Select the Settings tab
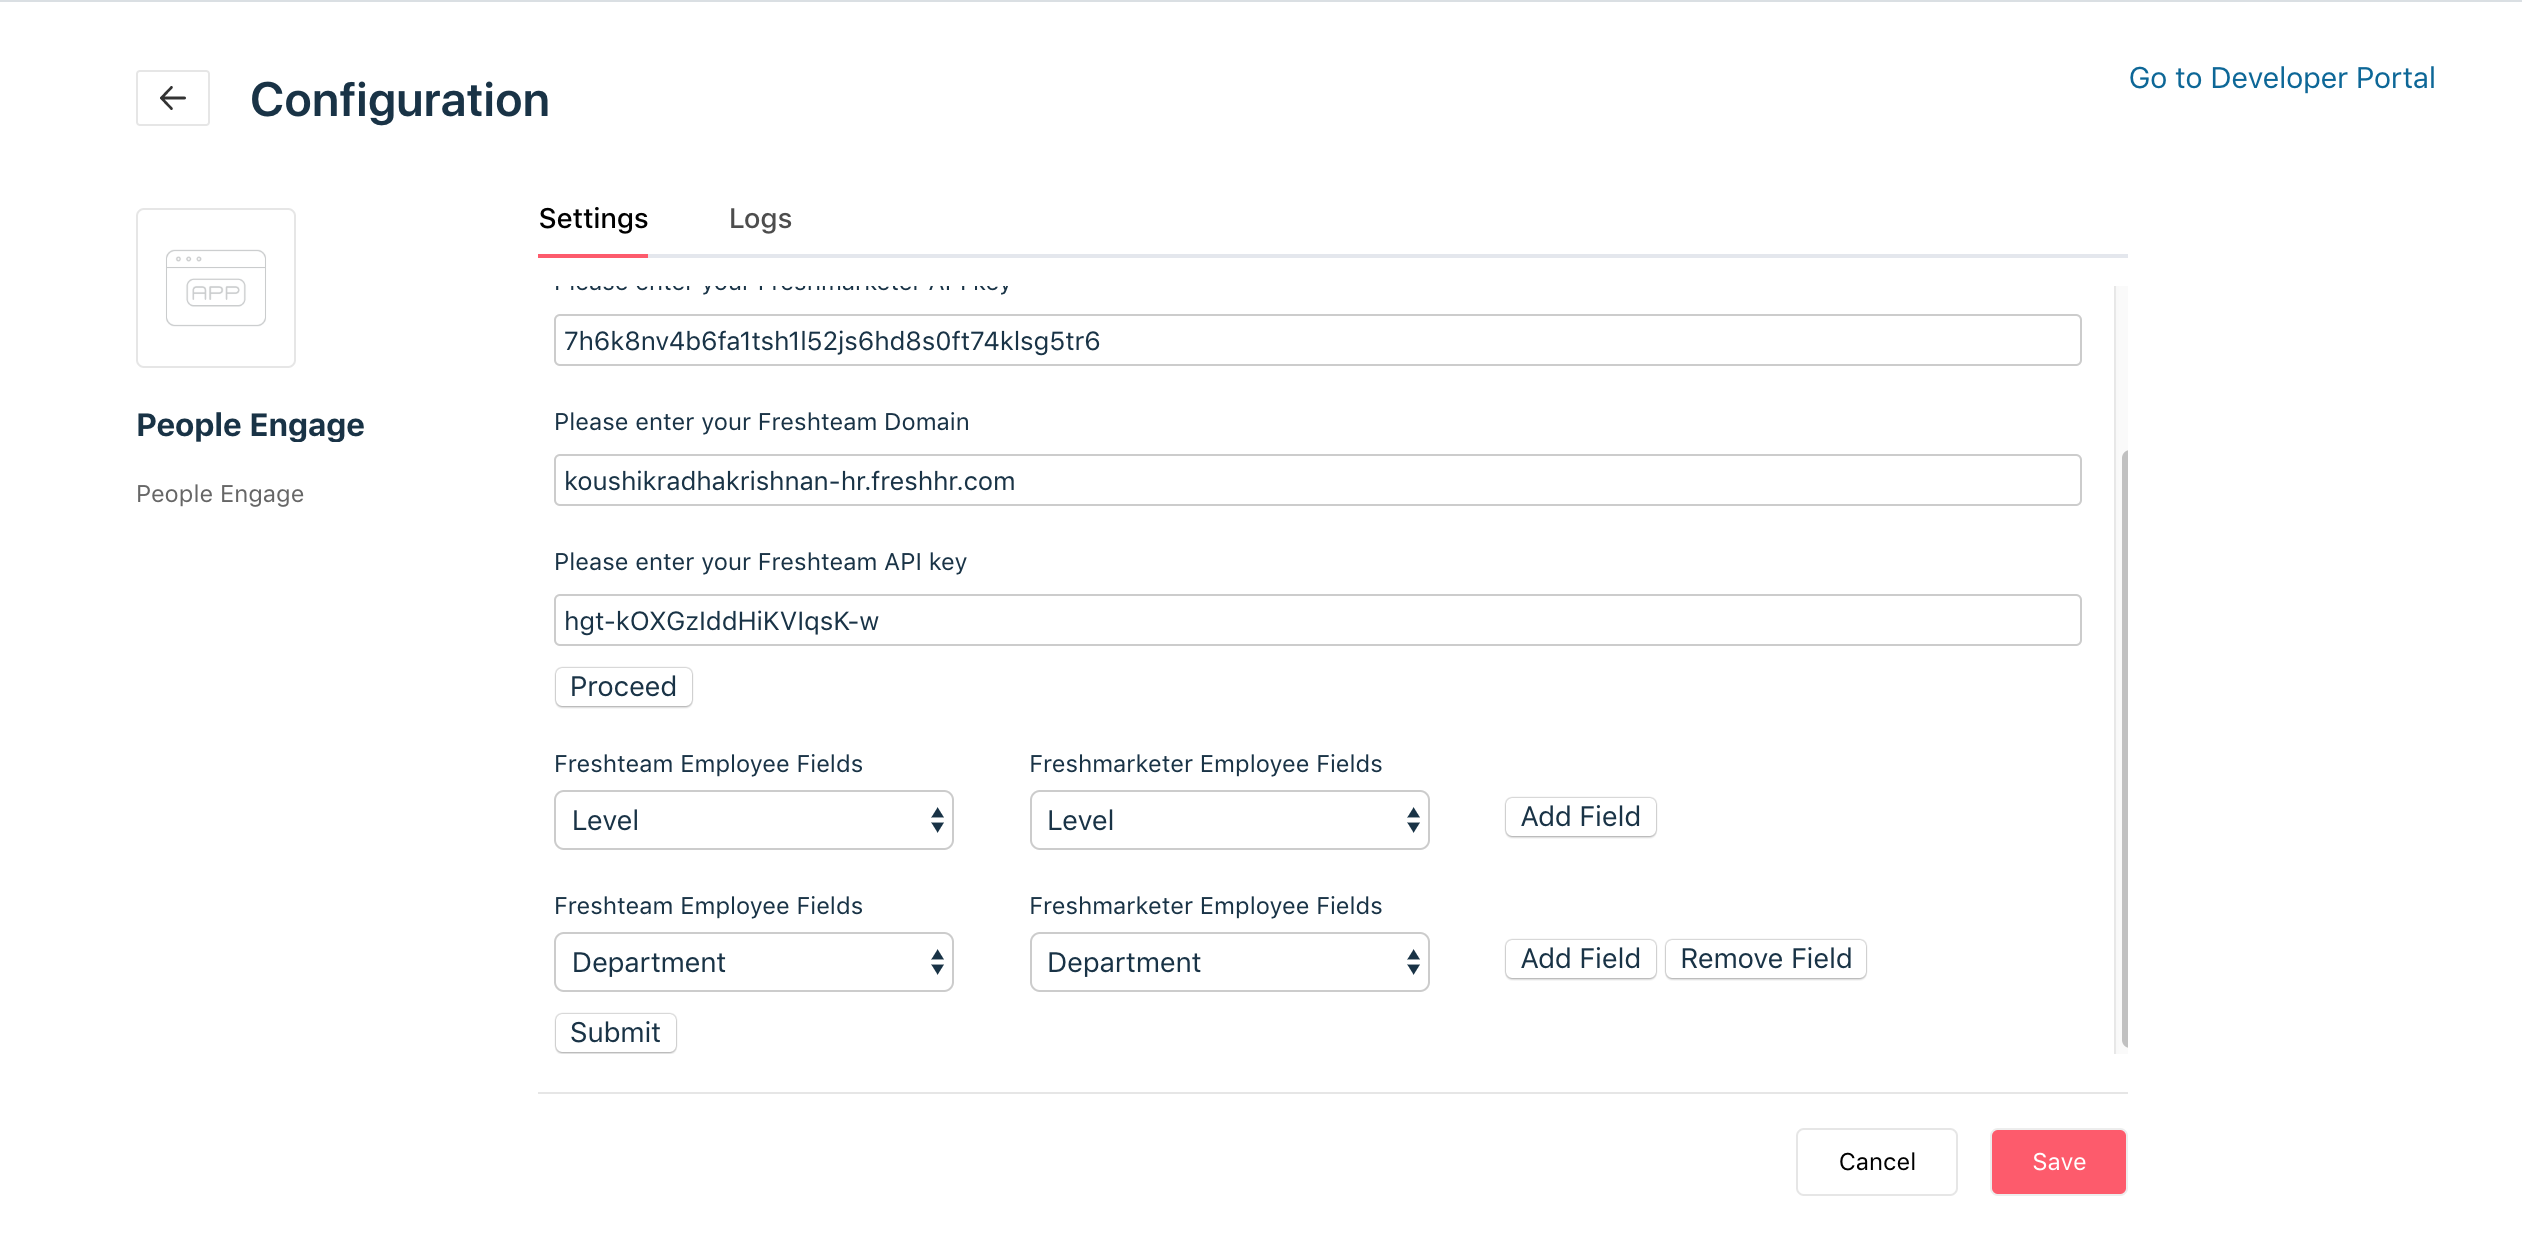The image size is (2522, 1260). [x=593, y=219]
